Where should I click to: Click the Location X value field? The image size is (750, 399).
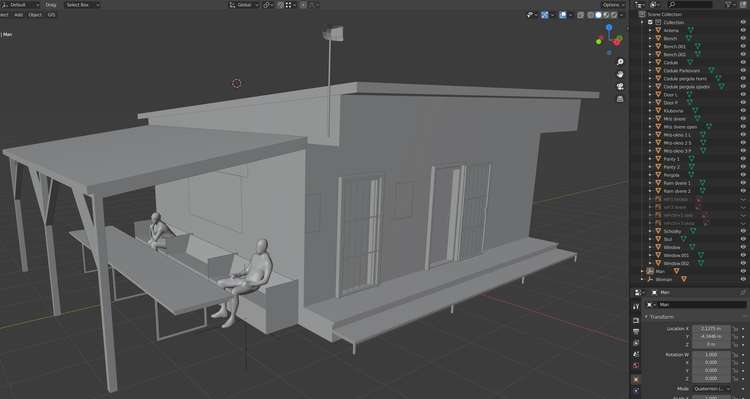(x=711, y=329)
